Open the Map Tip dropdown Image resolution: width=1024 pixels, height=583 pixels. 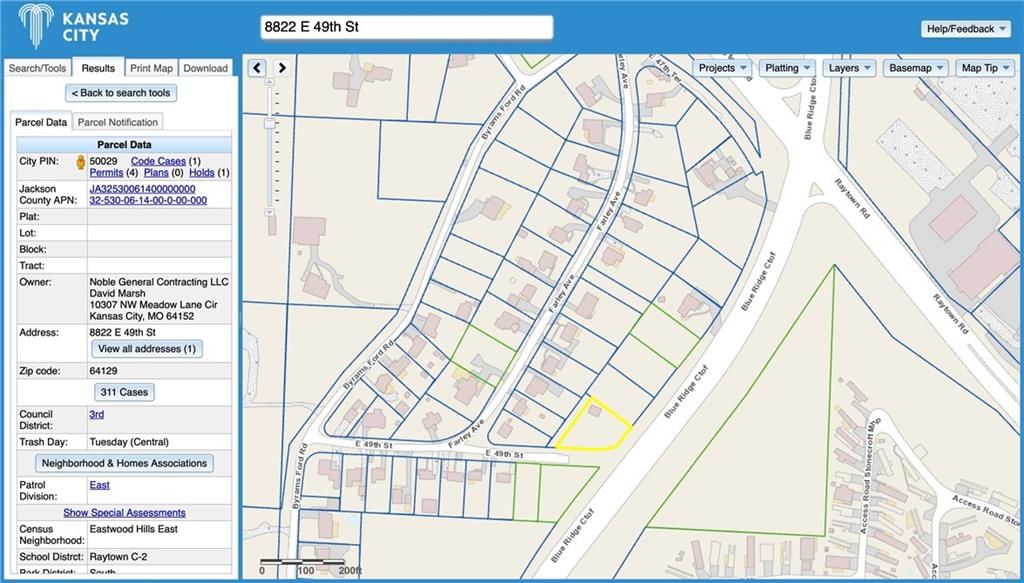[985, 68]
